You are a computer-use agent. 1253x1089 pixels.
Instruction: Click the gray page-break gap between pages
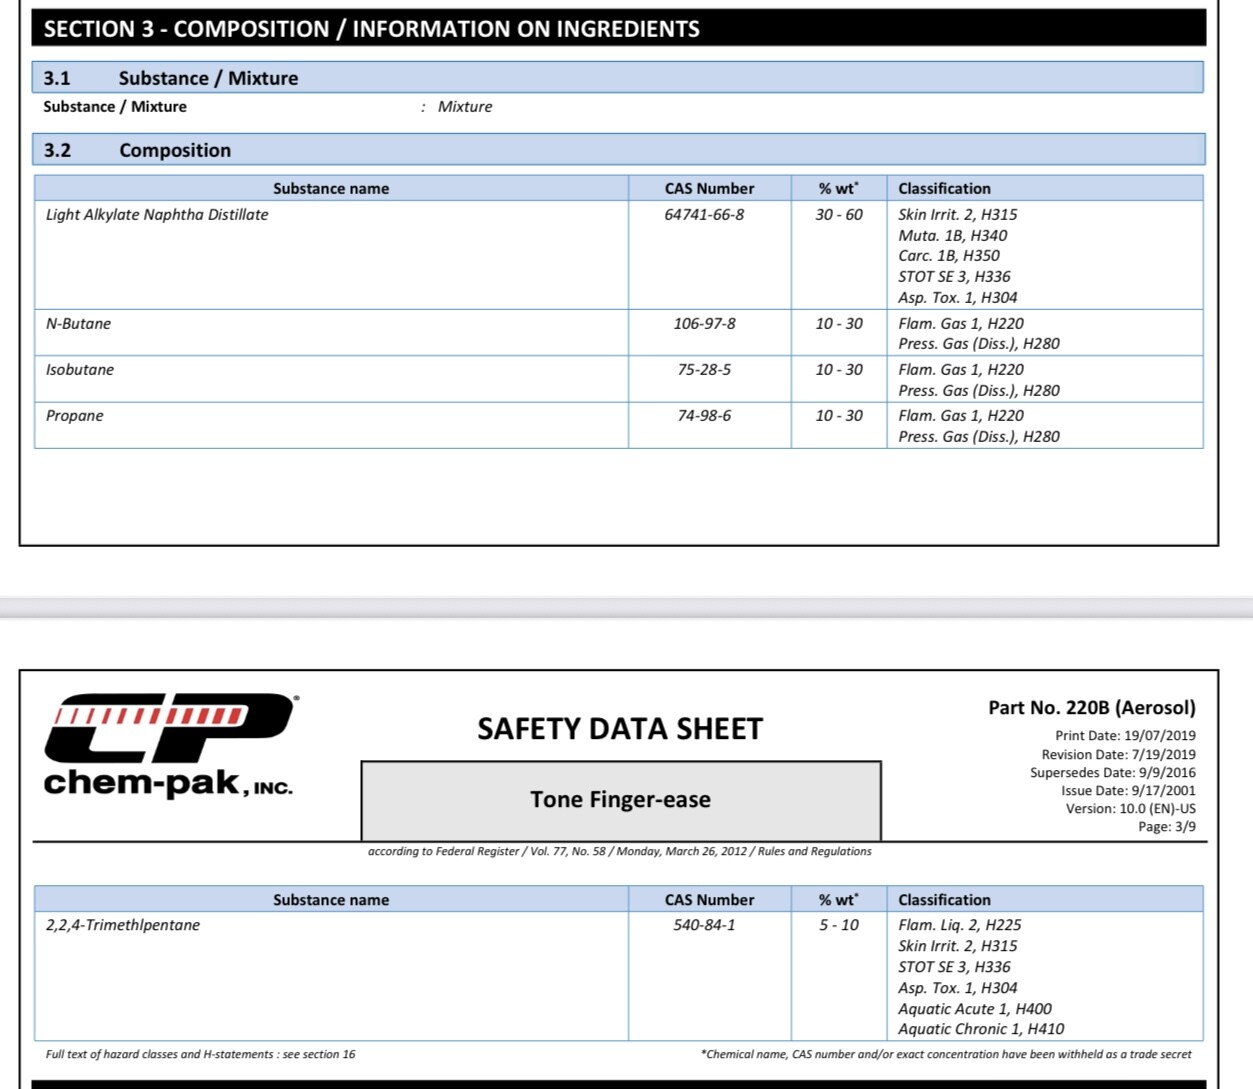[626, 607]
